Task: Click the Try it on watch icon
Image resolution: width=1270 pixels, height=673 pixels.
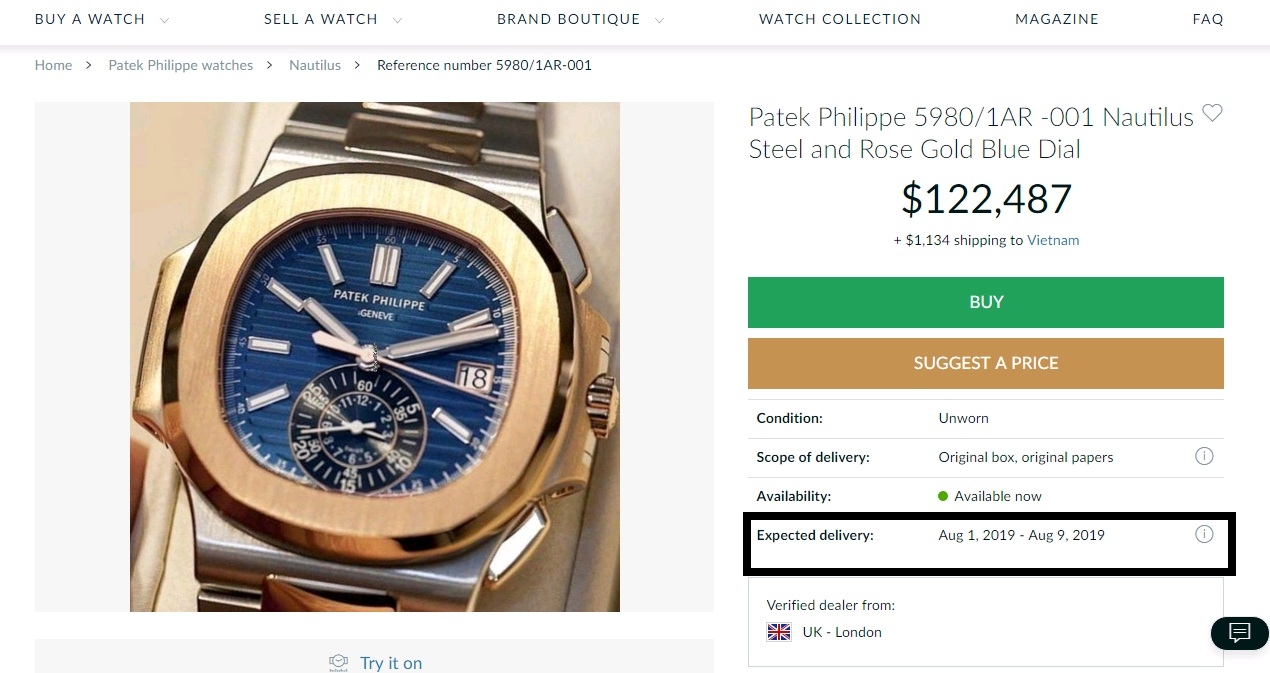Action: [338, 662]
